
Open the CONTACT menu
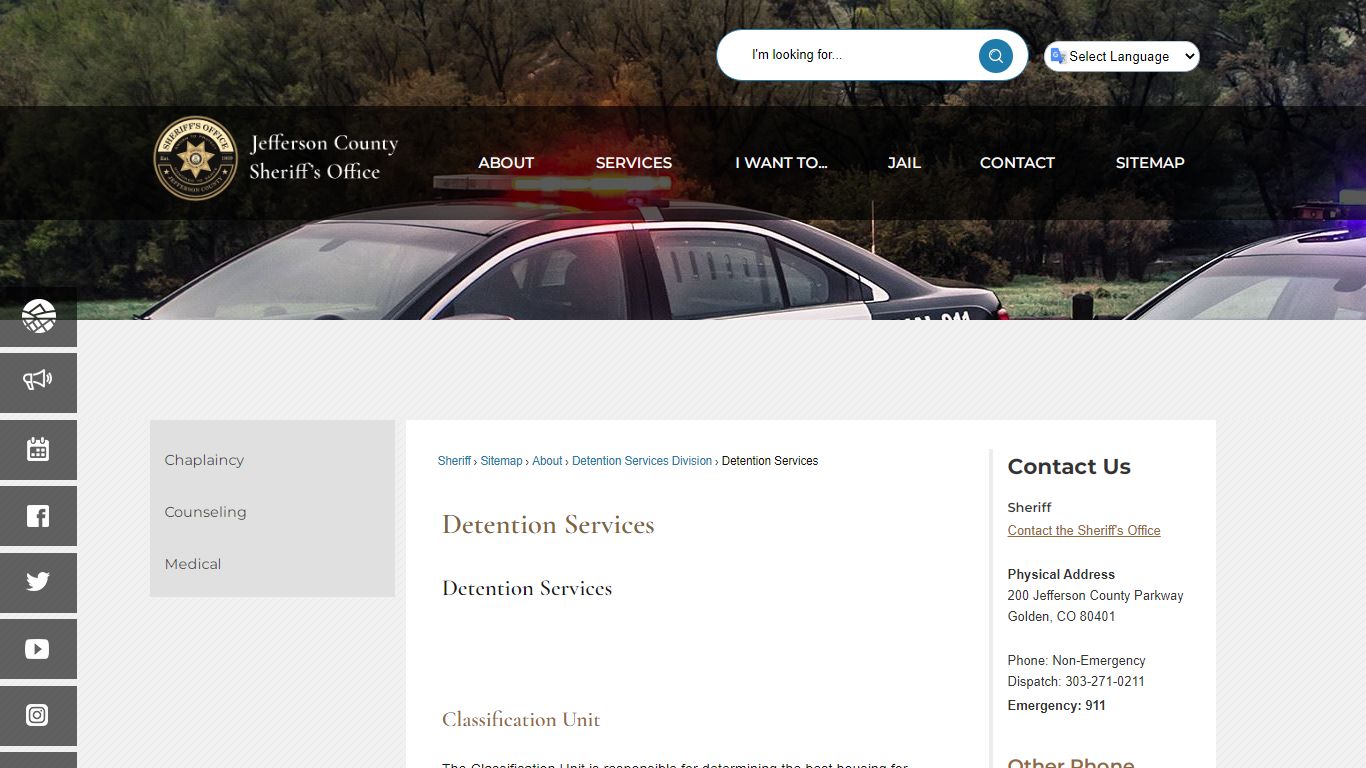click(1017, 163)
